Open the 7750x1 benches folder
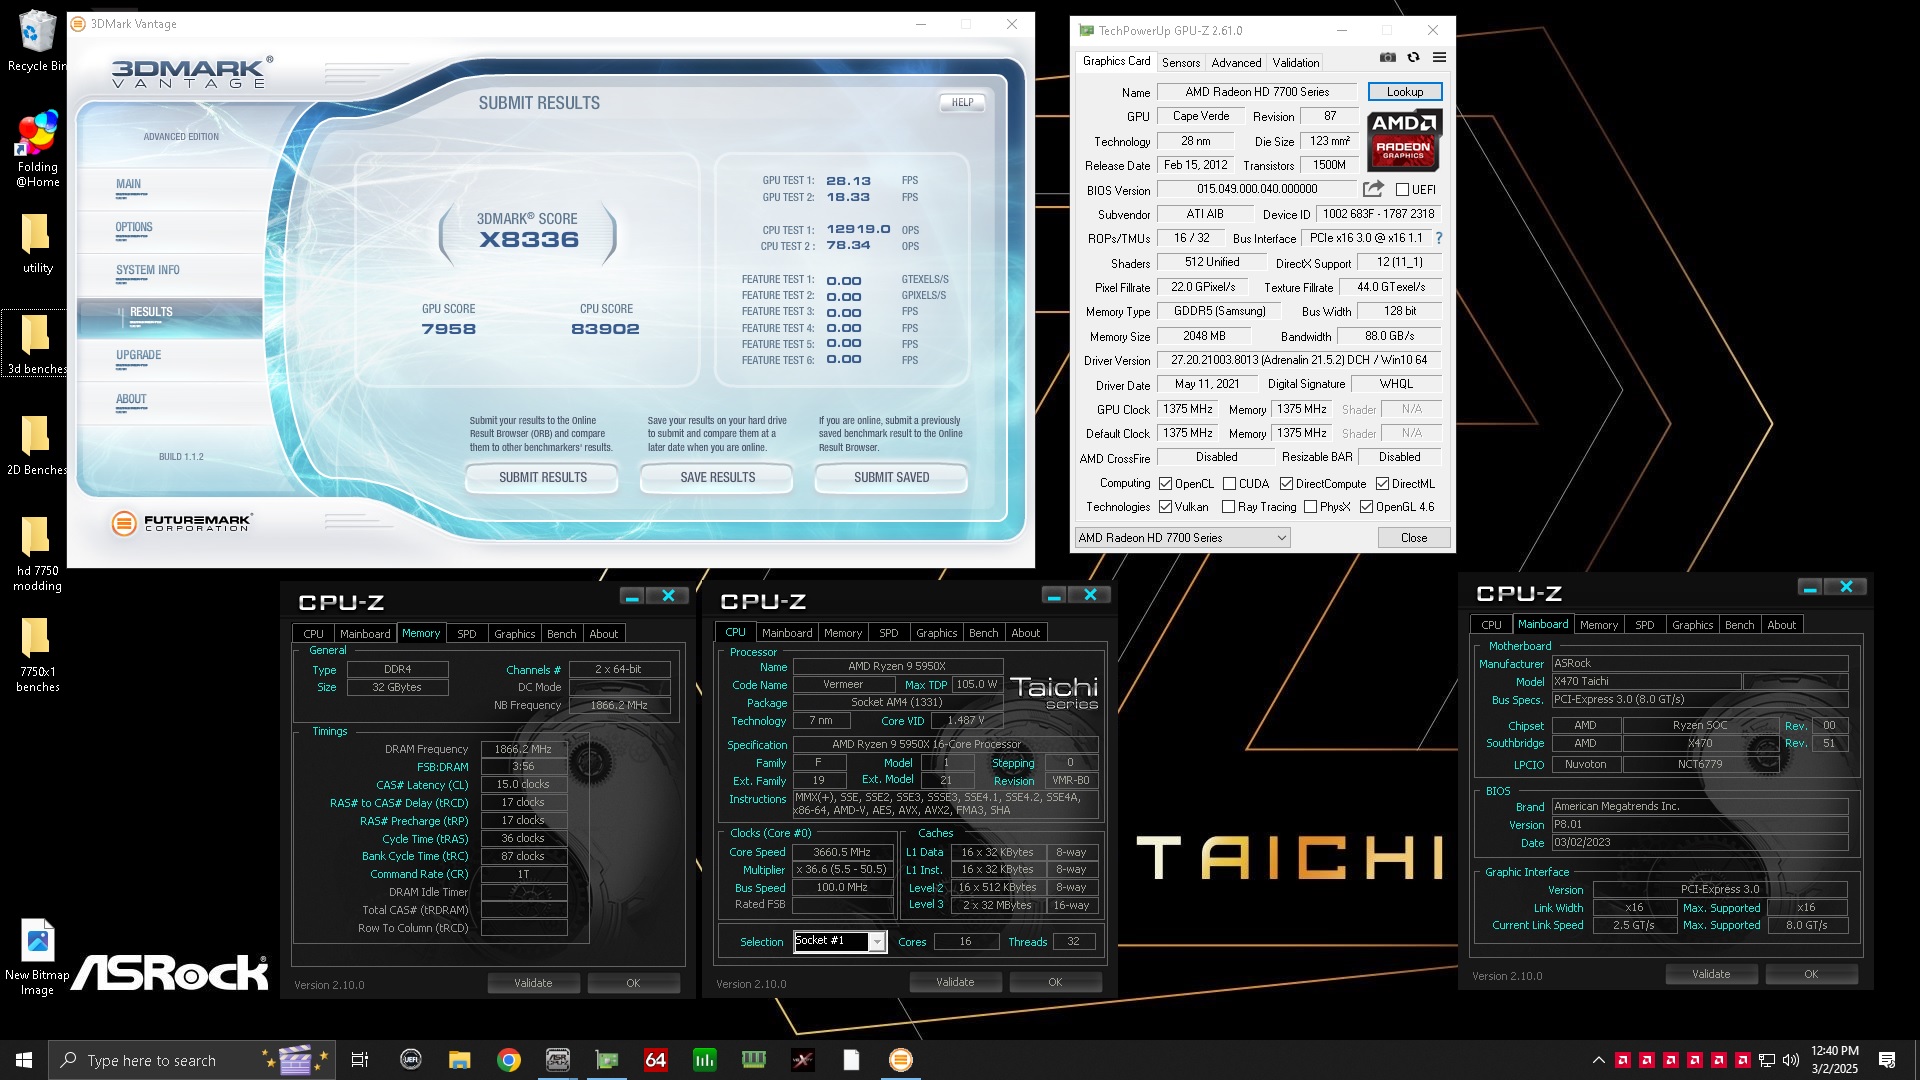Screen dimensions: 1920x1080 [37, 654]
